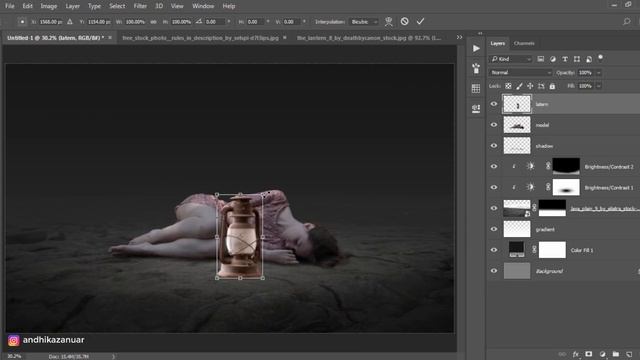Open the Layer menu
Image resolution: width=640 pixels, height=360 pixels.
pyautogui.click(x=73, y=6)
